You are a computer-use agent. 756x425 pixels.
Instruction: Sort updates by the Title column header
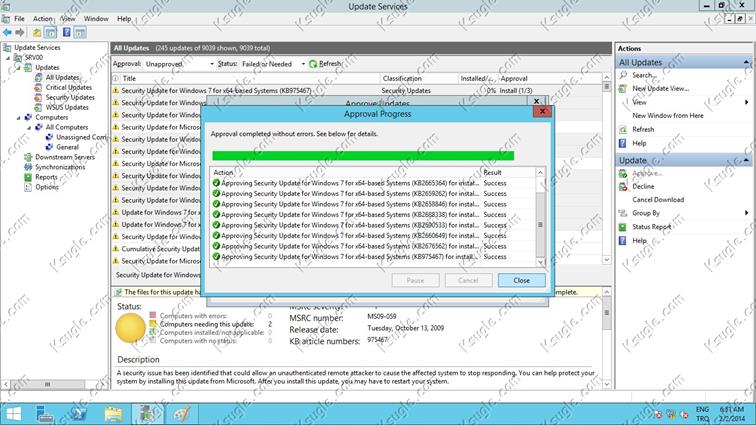tap(249, 78)
